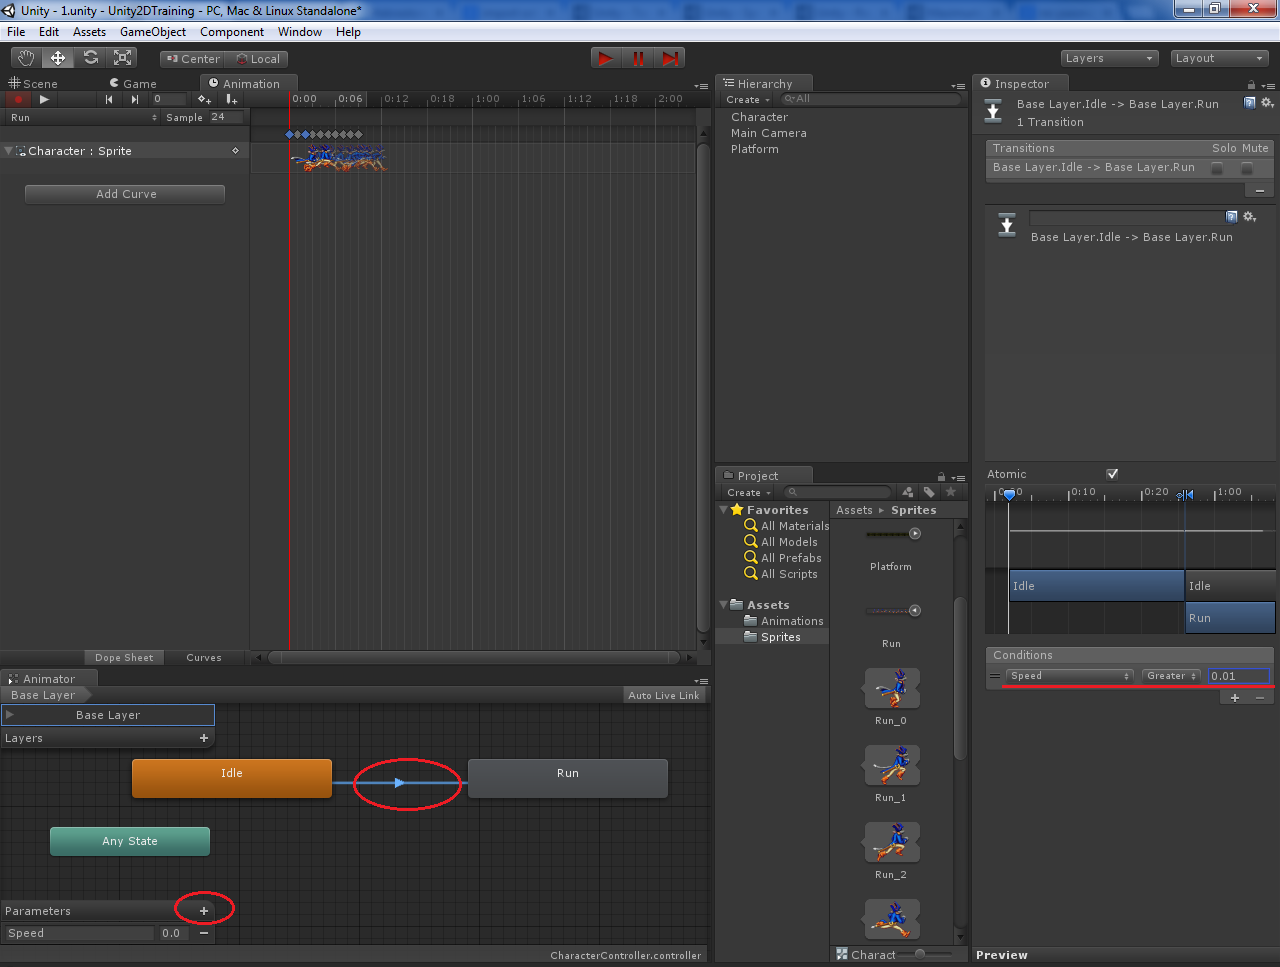Add a new keyframe in the Animation window
Image resolution: width=1280 pixels, height=967 pixels.
[203, 100]
